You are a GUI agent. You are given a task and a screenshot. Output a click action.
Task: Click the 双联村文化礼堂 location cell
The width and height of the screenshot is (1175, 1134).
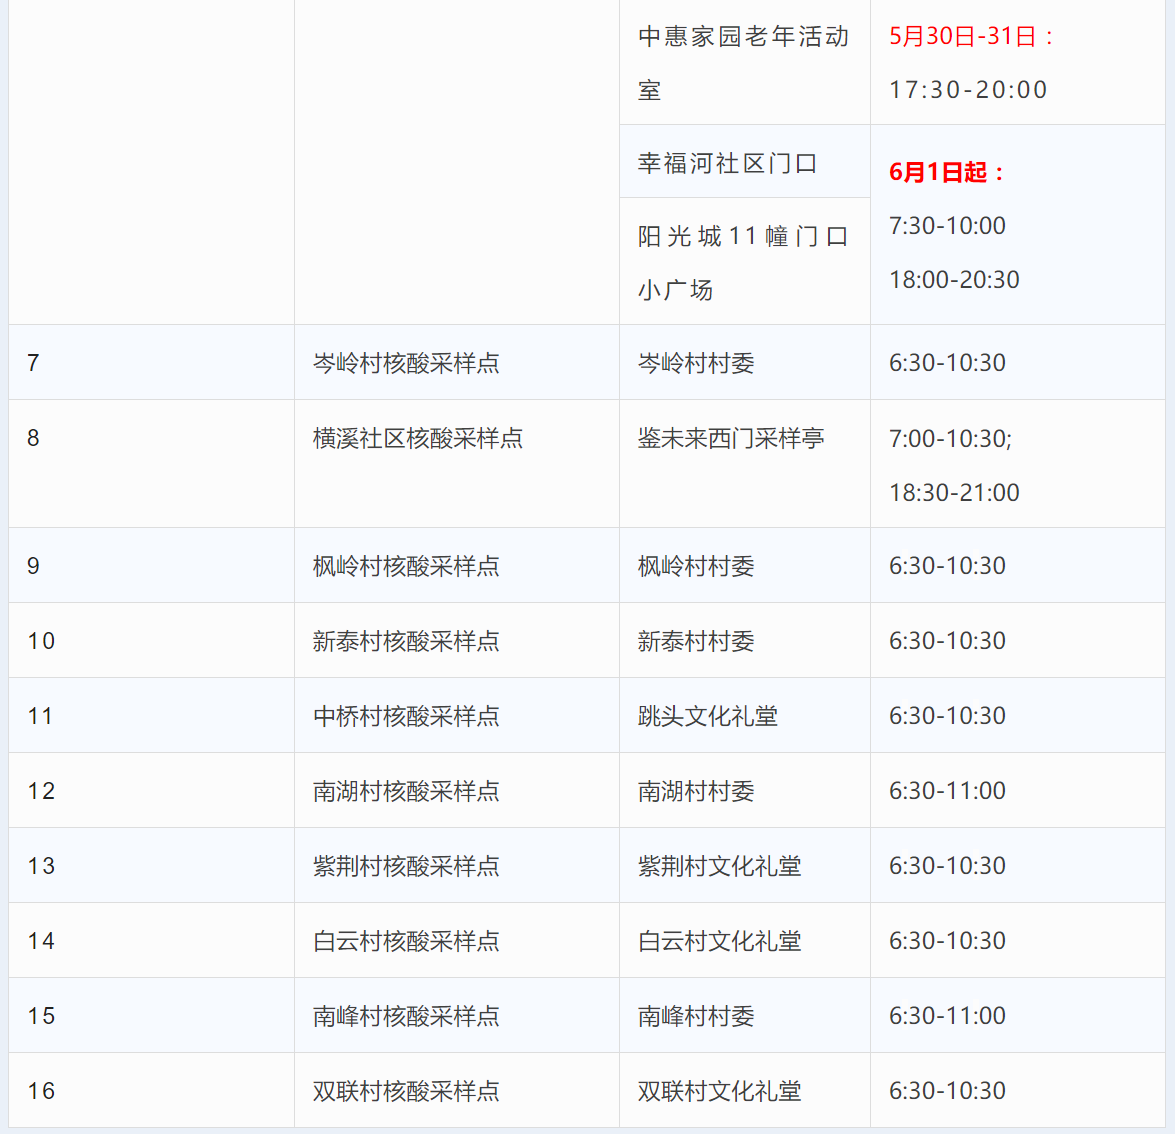pos(720,1091)
